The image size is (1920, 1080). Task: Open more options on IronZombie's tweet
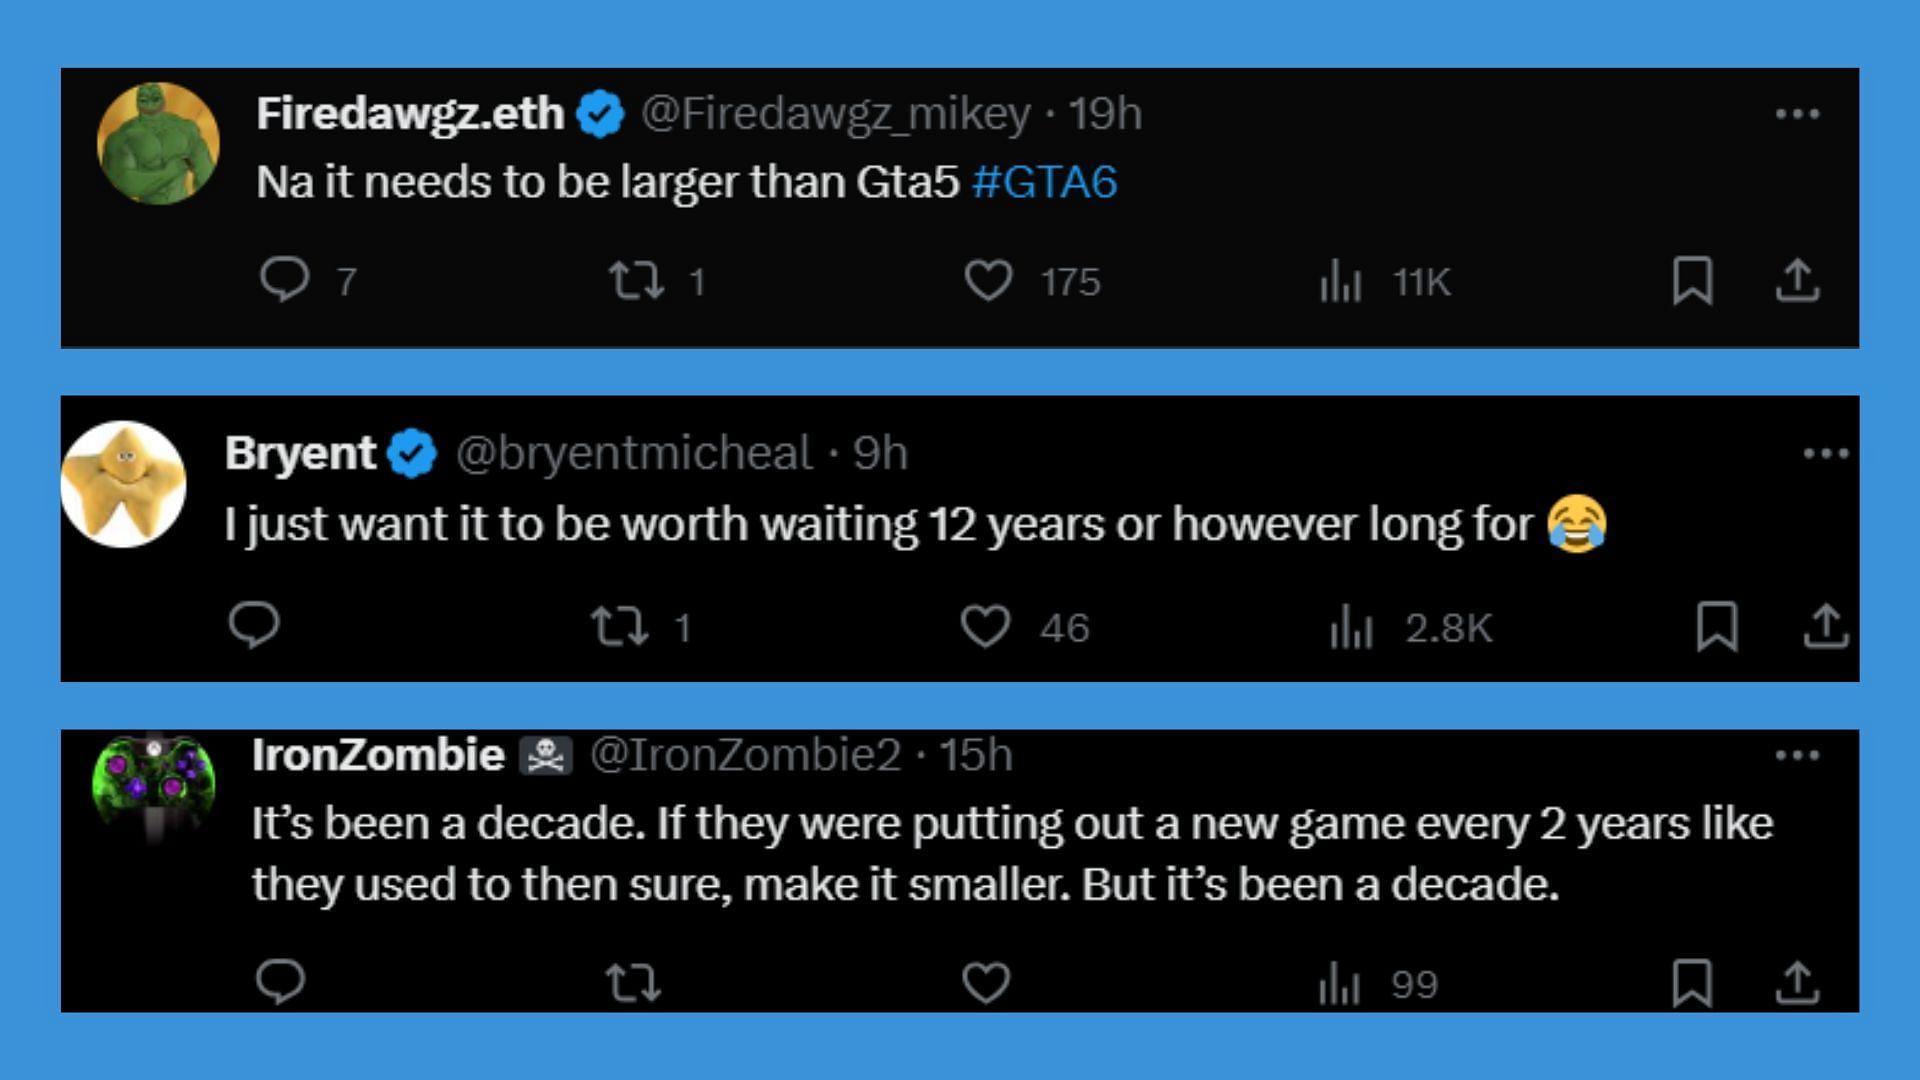point(1797,755)
